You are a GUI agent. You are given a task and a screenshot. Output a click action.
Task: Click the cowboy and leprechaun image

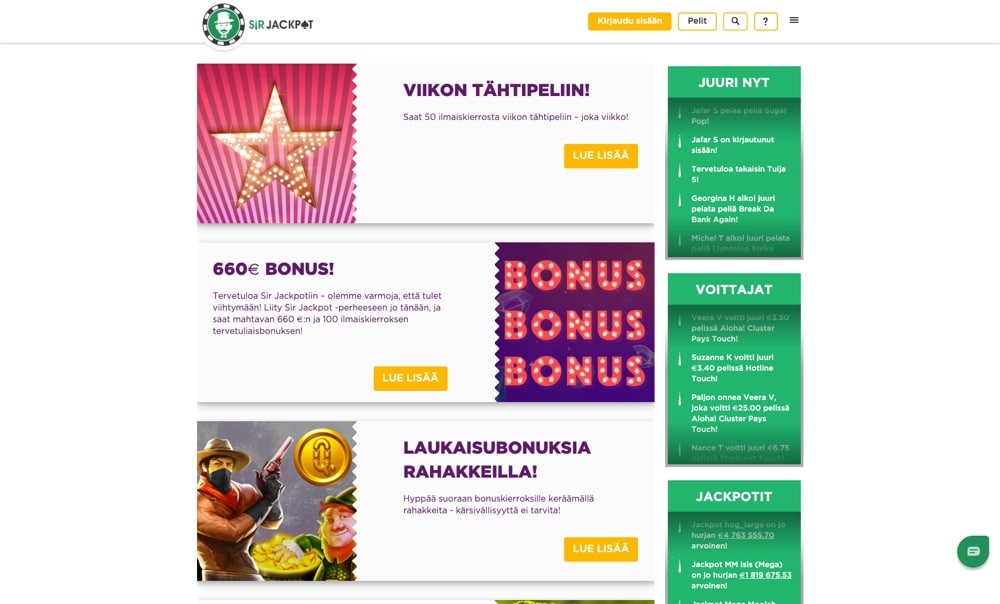tap(277, 501)
